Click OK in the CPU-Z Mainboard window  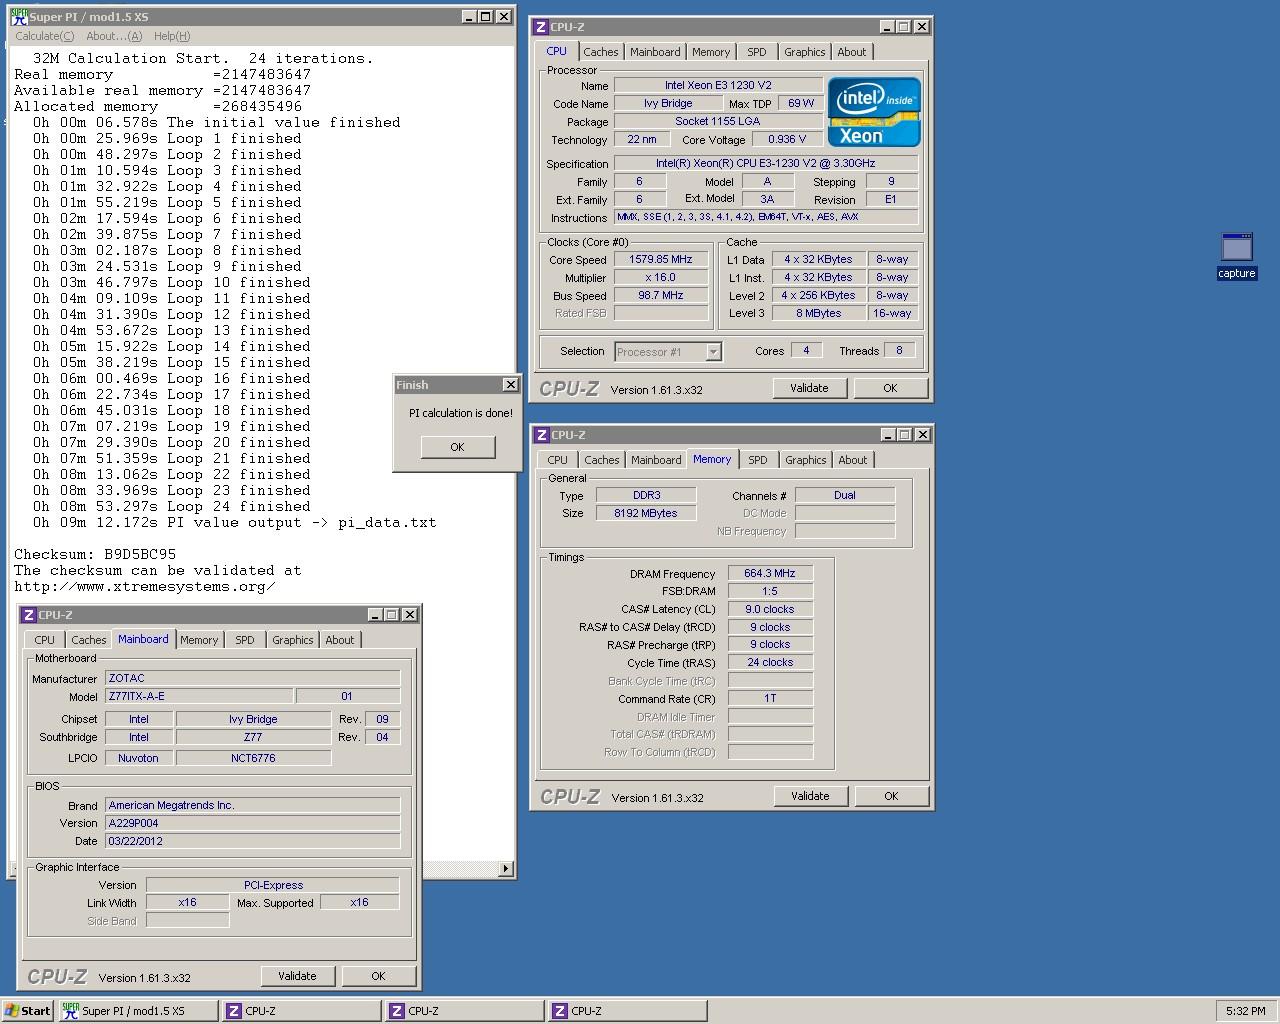click(x=378, y=976)
